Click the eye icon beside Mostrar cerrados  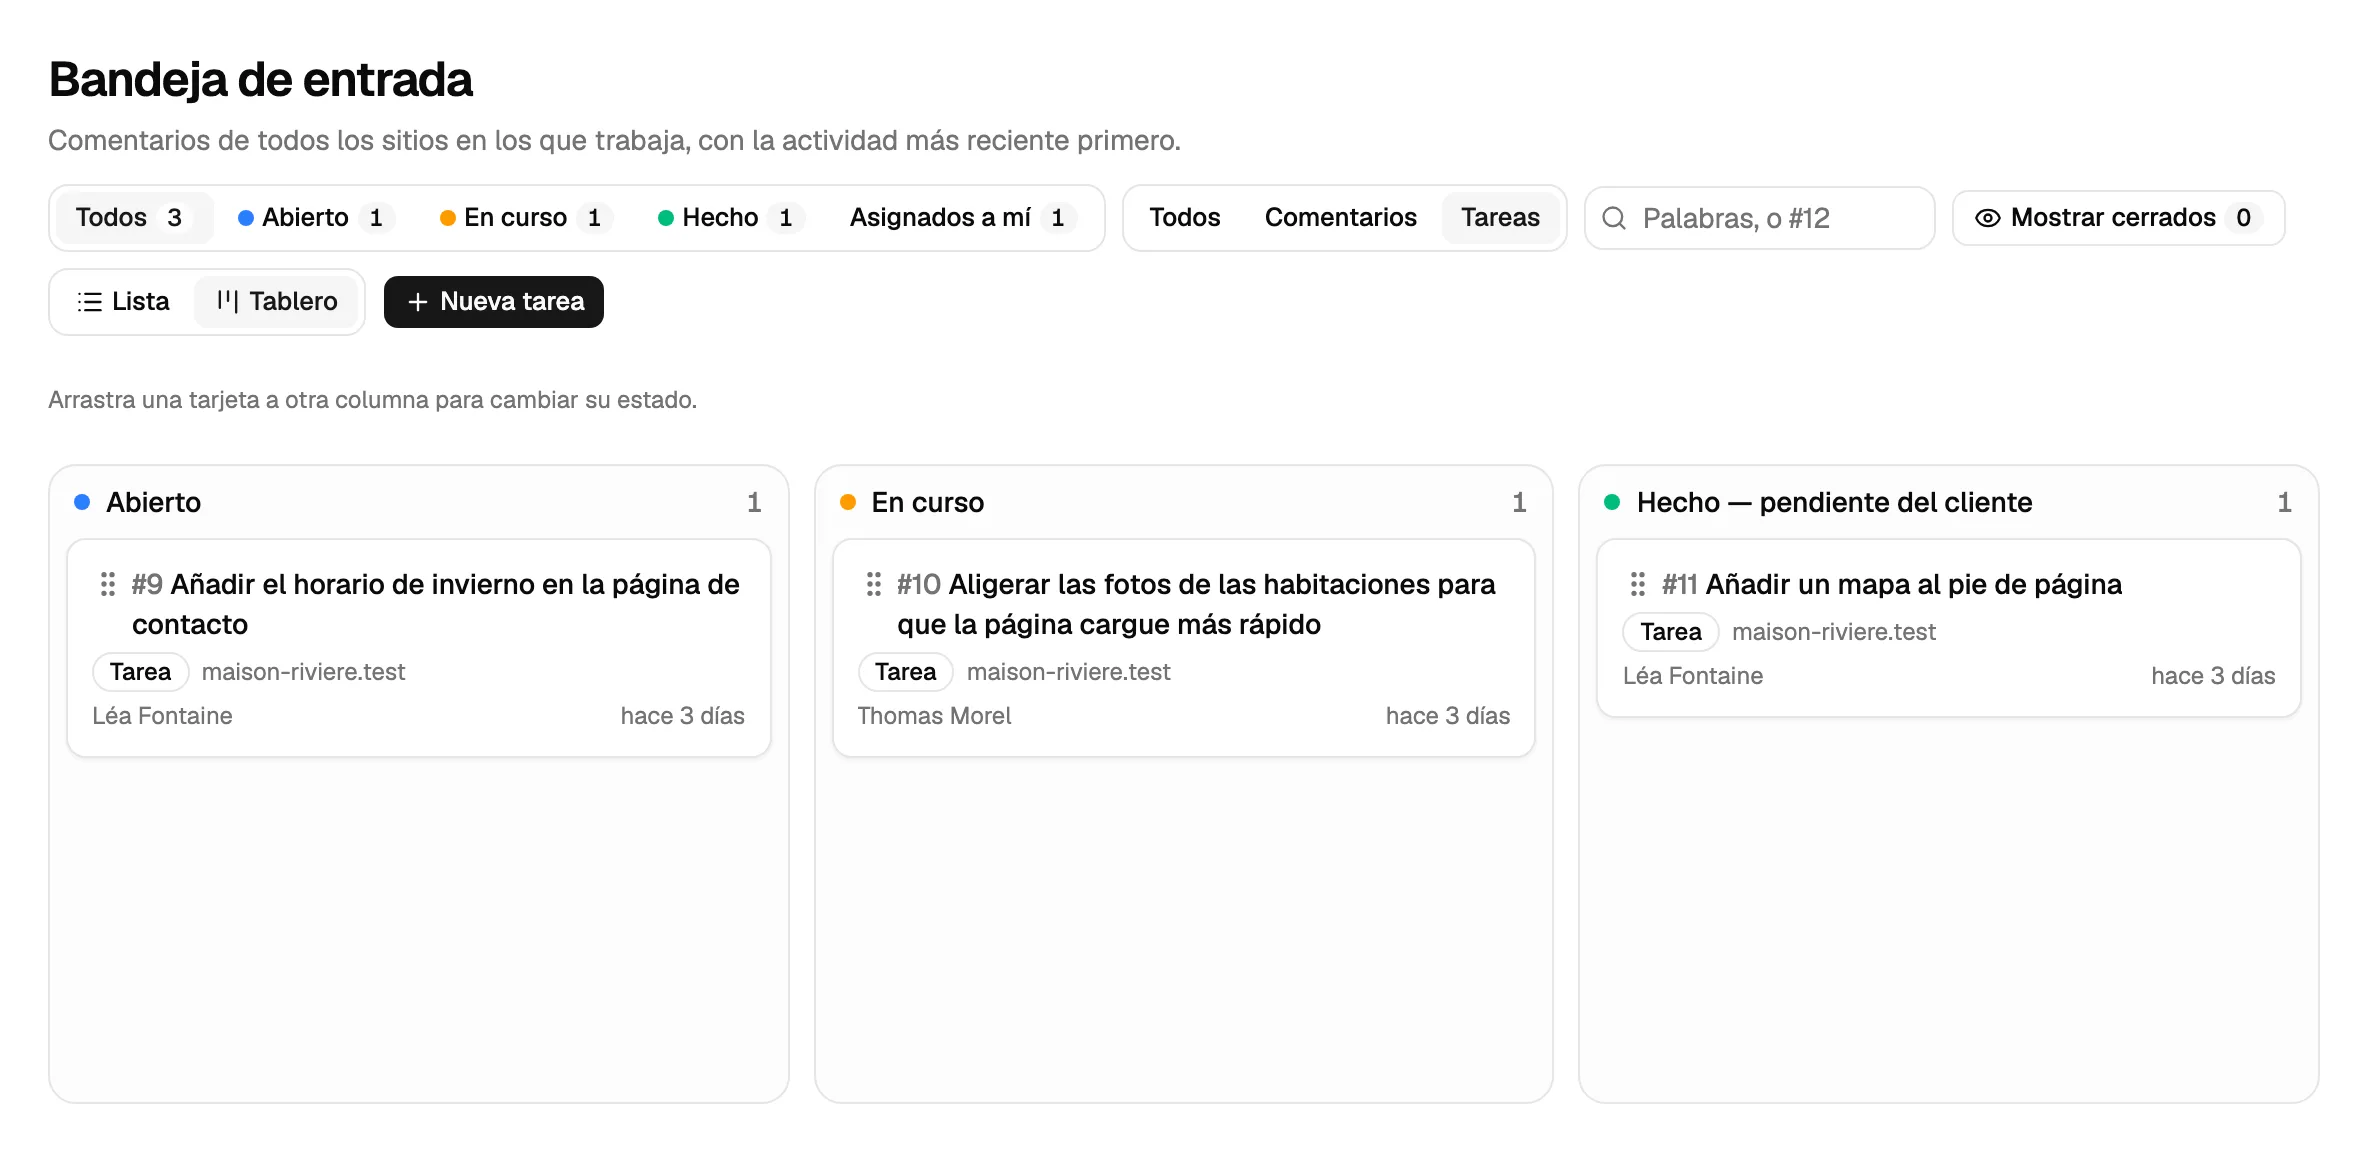pyautogui.click(x=1987, y=218)
